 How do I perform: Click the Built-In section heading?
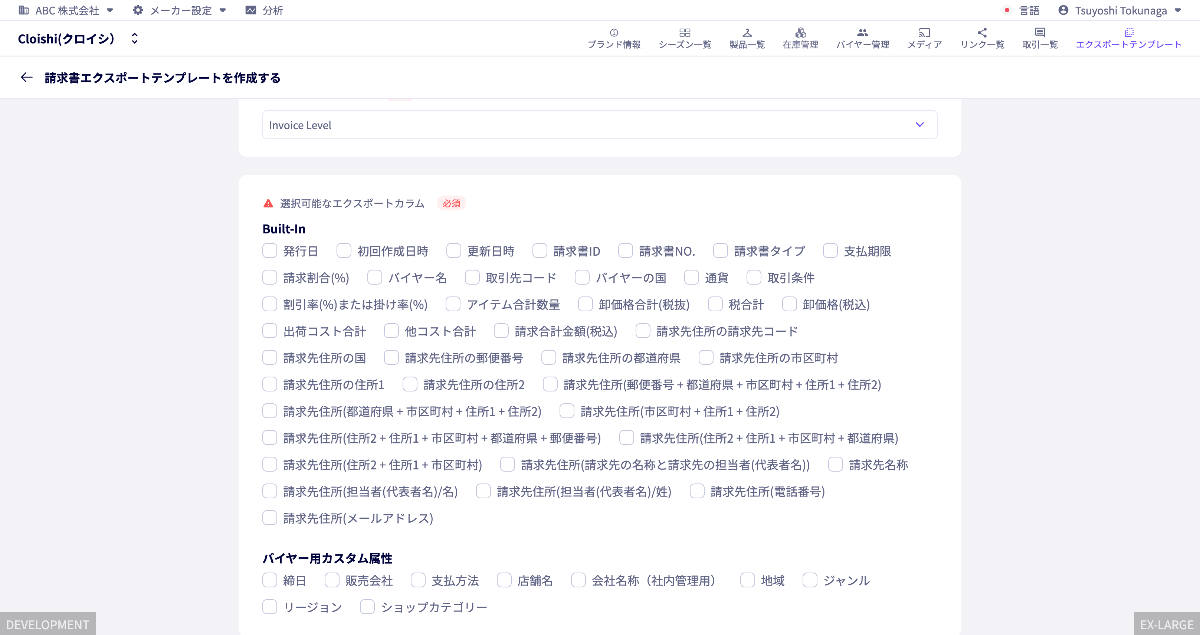pos(284,229)
